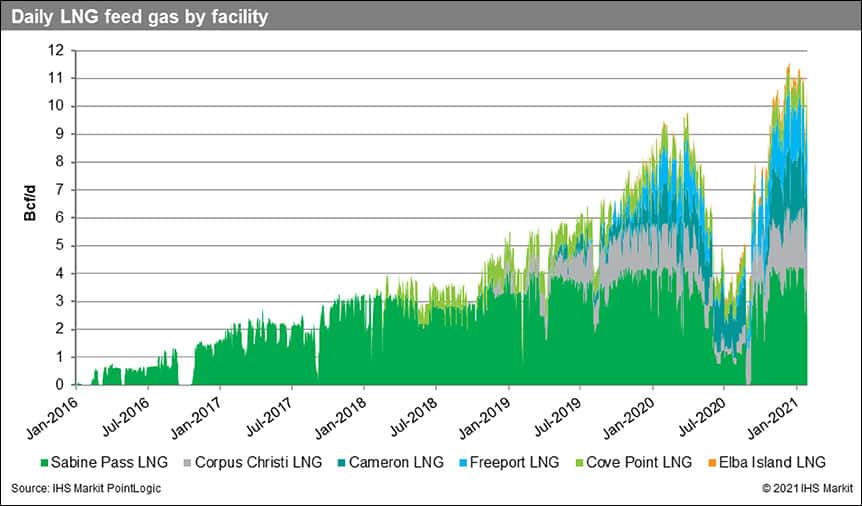Click the y-axis value 12

pos(57,51)
